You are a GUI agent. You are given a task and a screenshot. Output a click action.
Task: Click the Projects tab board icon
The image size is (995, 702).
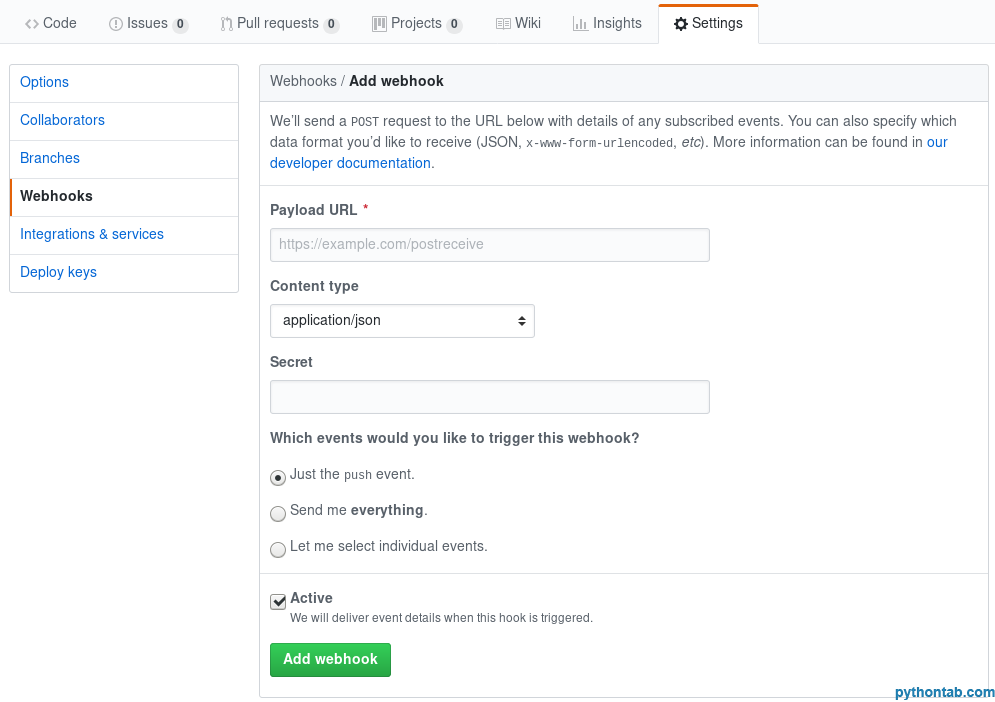[379, 24]
